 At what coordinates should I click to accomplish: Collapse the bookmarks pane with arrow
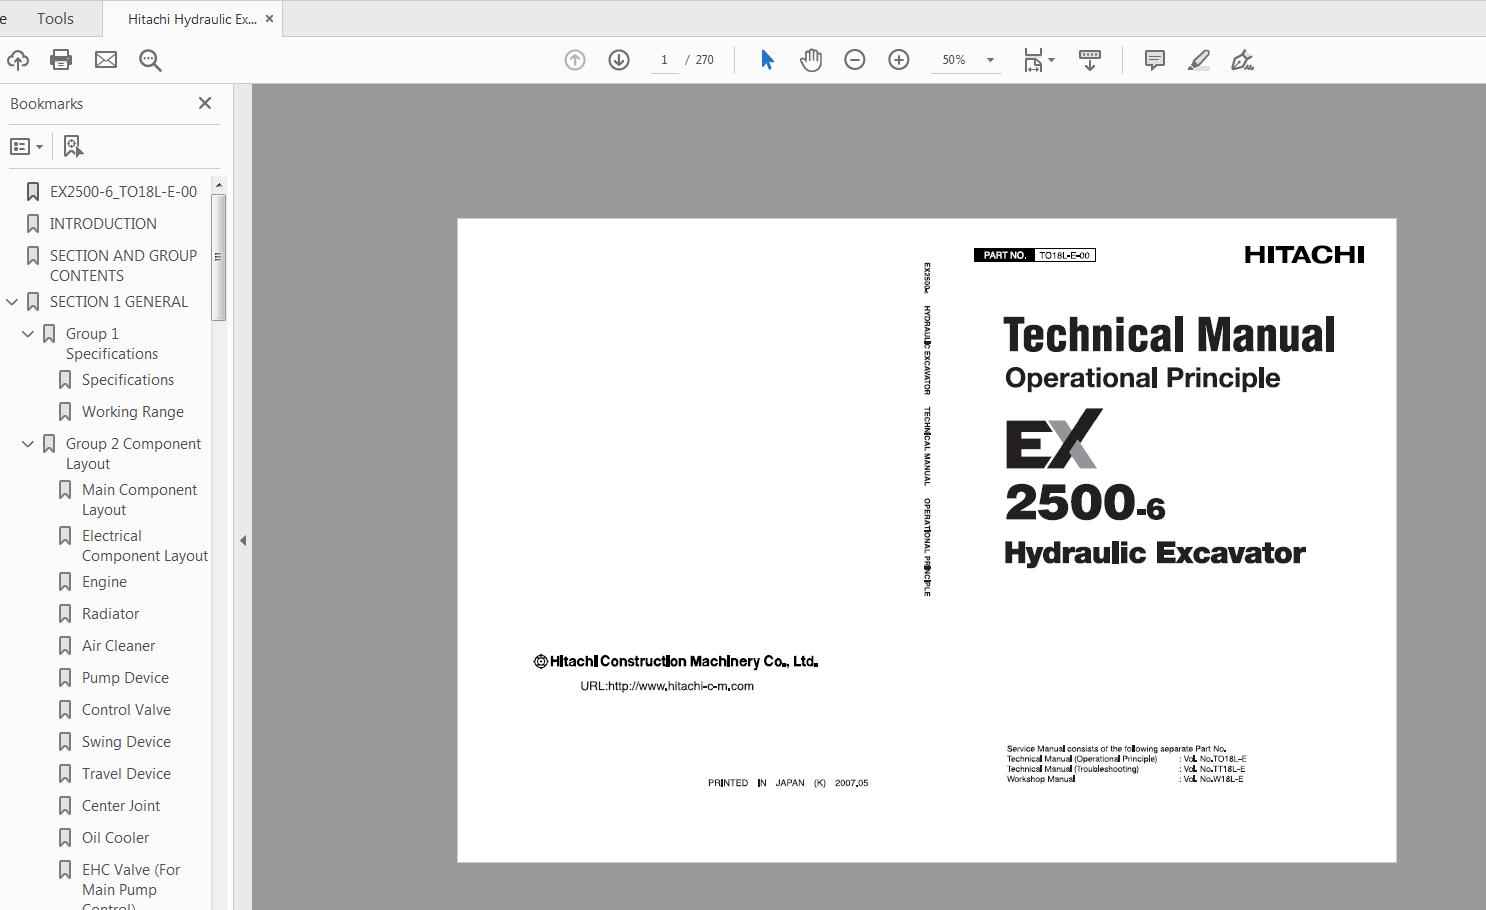242,540
